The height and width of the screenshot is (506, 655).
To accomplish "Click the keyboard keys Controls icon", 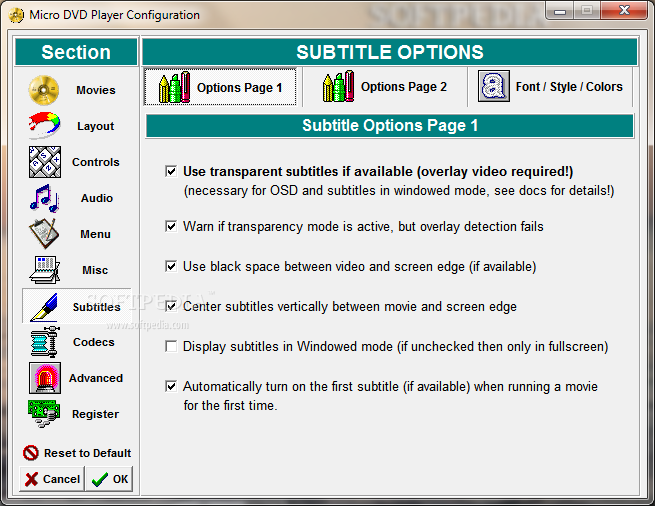I will (x=45, y=162).
